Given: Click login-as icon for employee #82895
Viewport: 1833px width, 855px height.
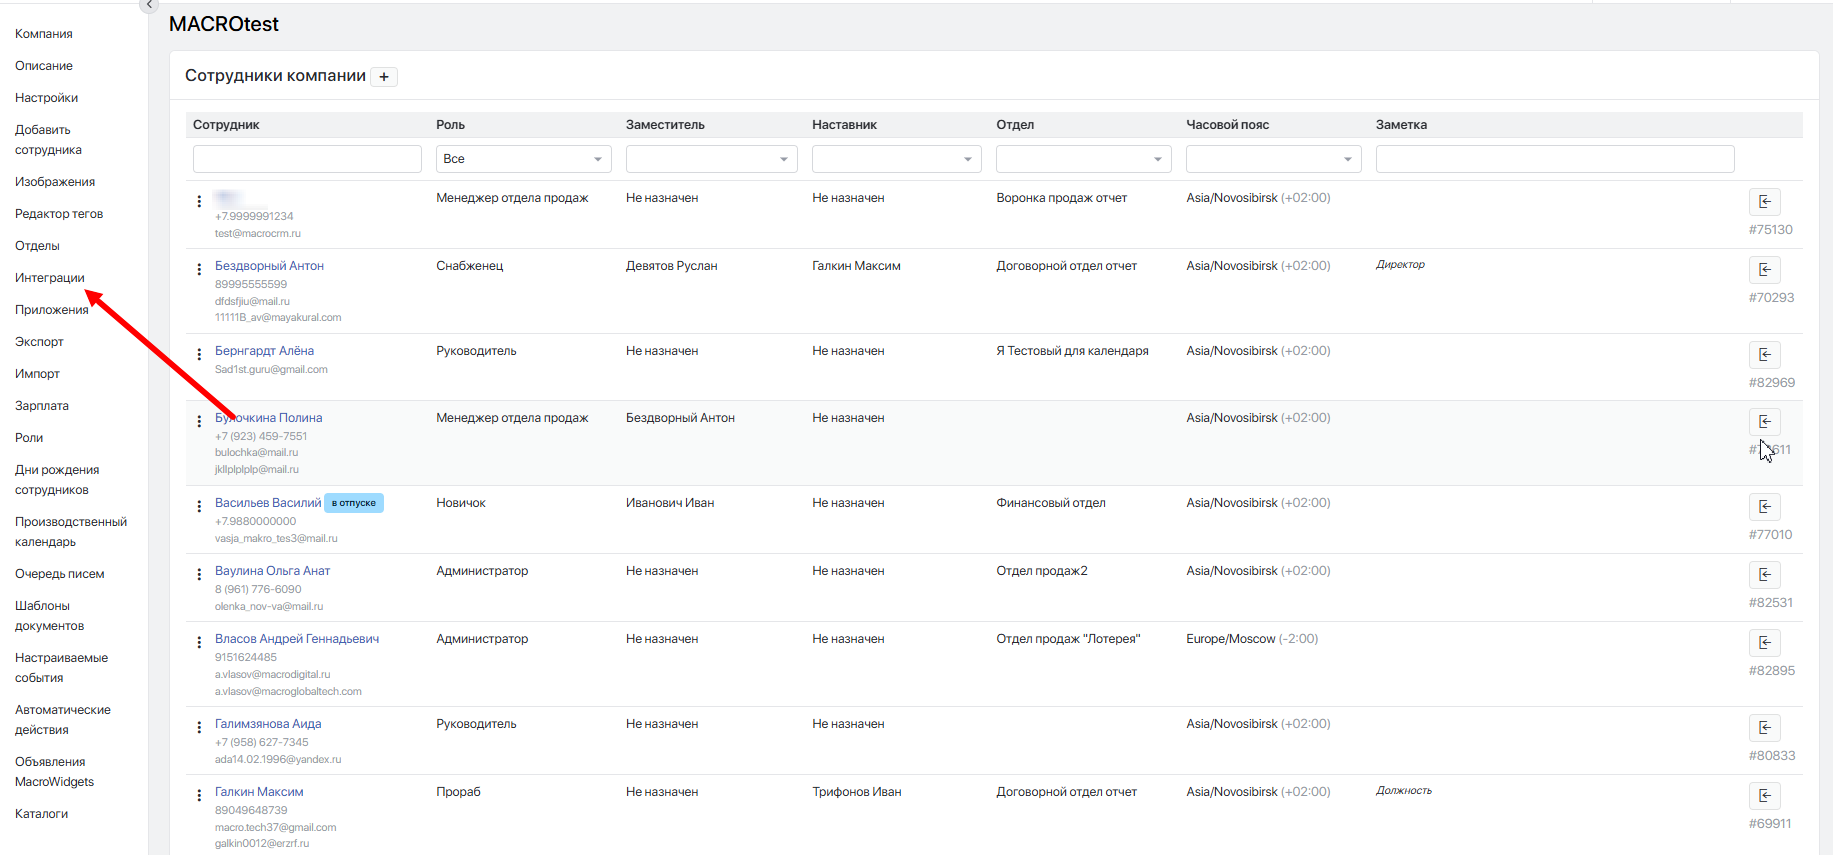Looking at the screenshot, I should [x=1764, y=643].
